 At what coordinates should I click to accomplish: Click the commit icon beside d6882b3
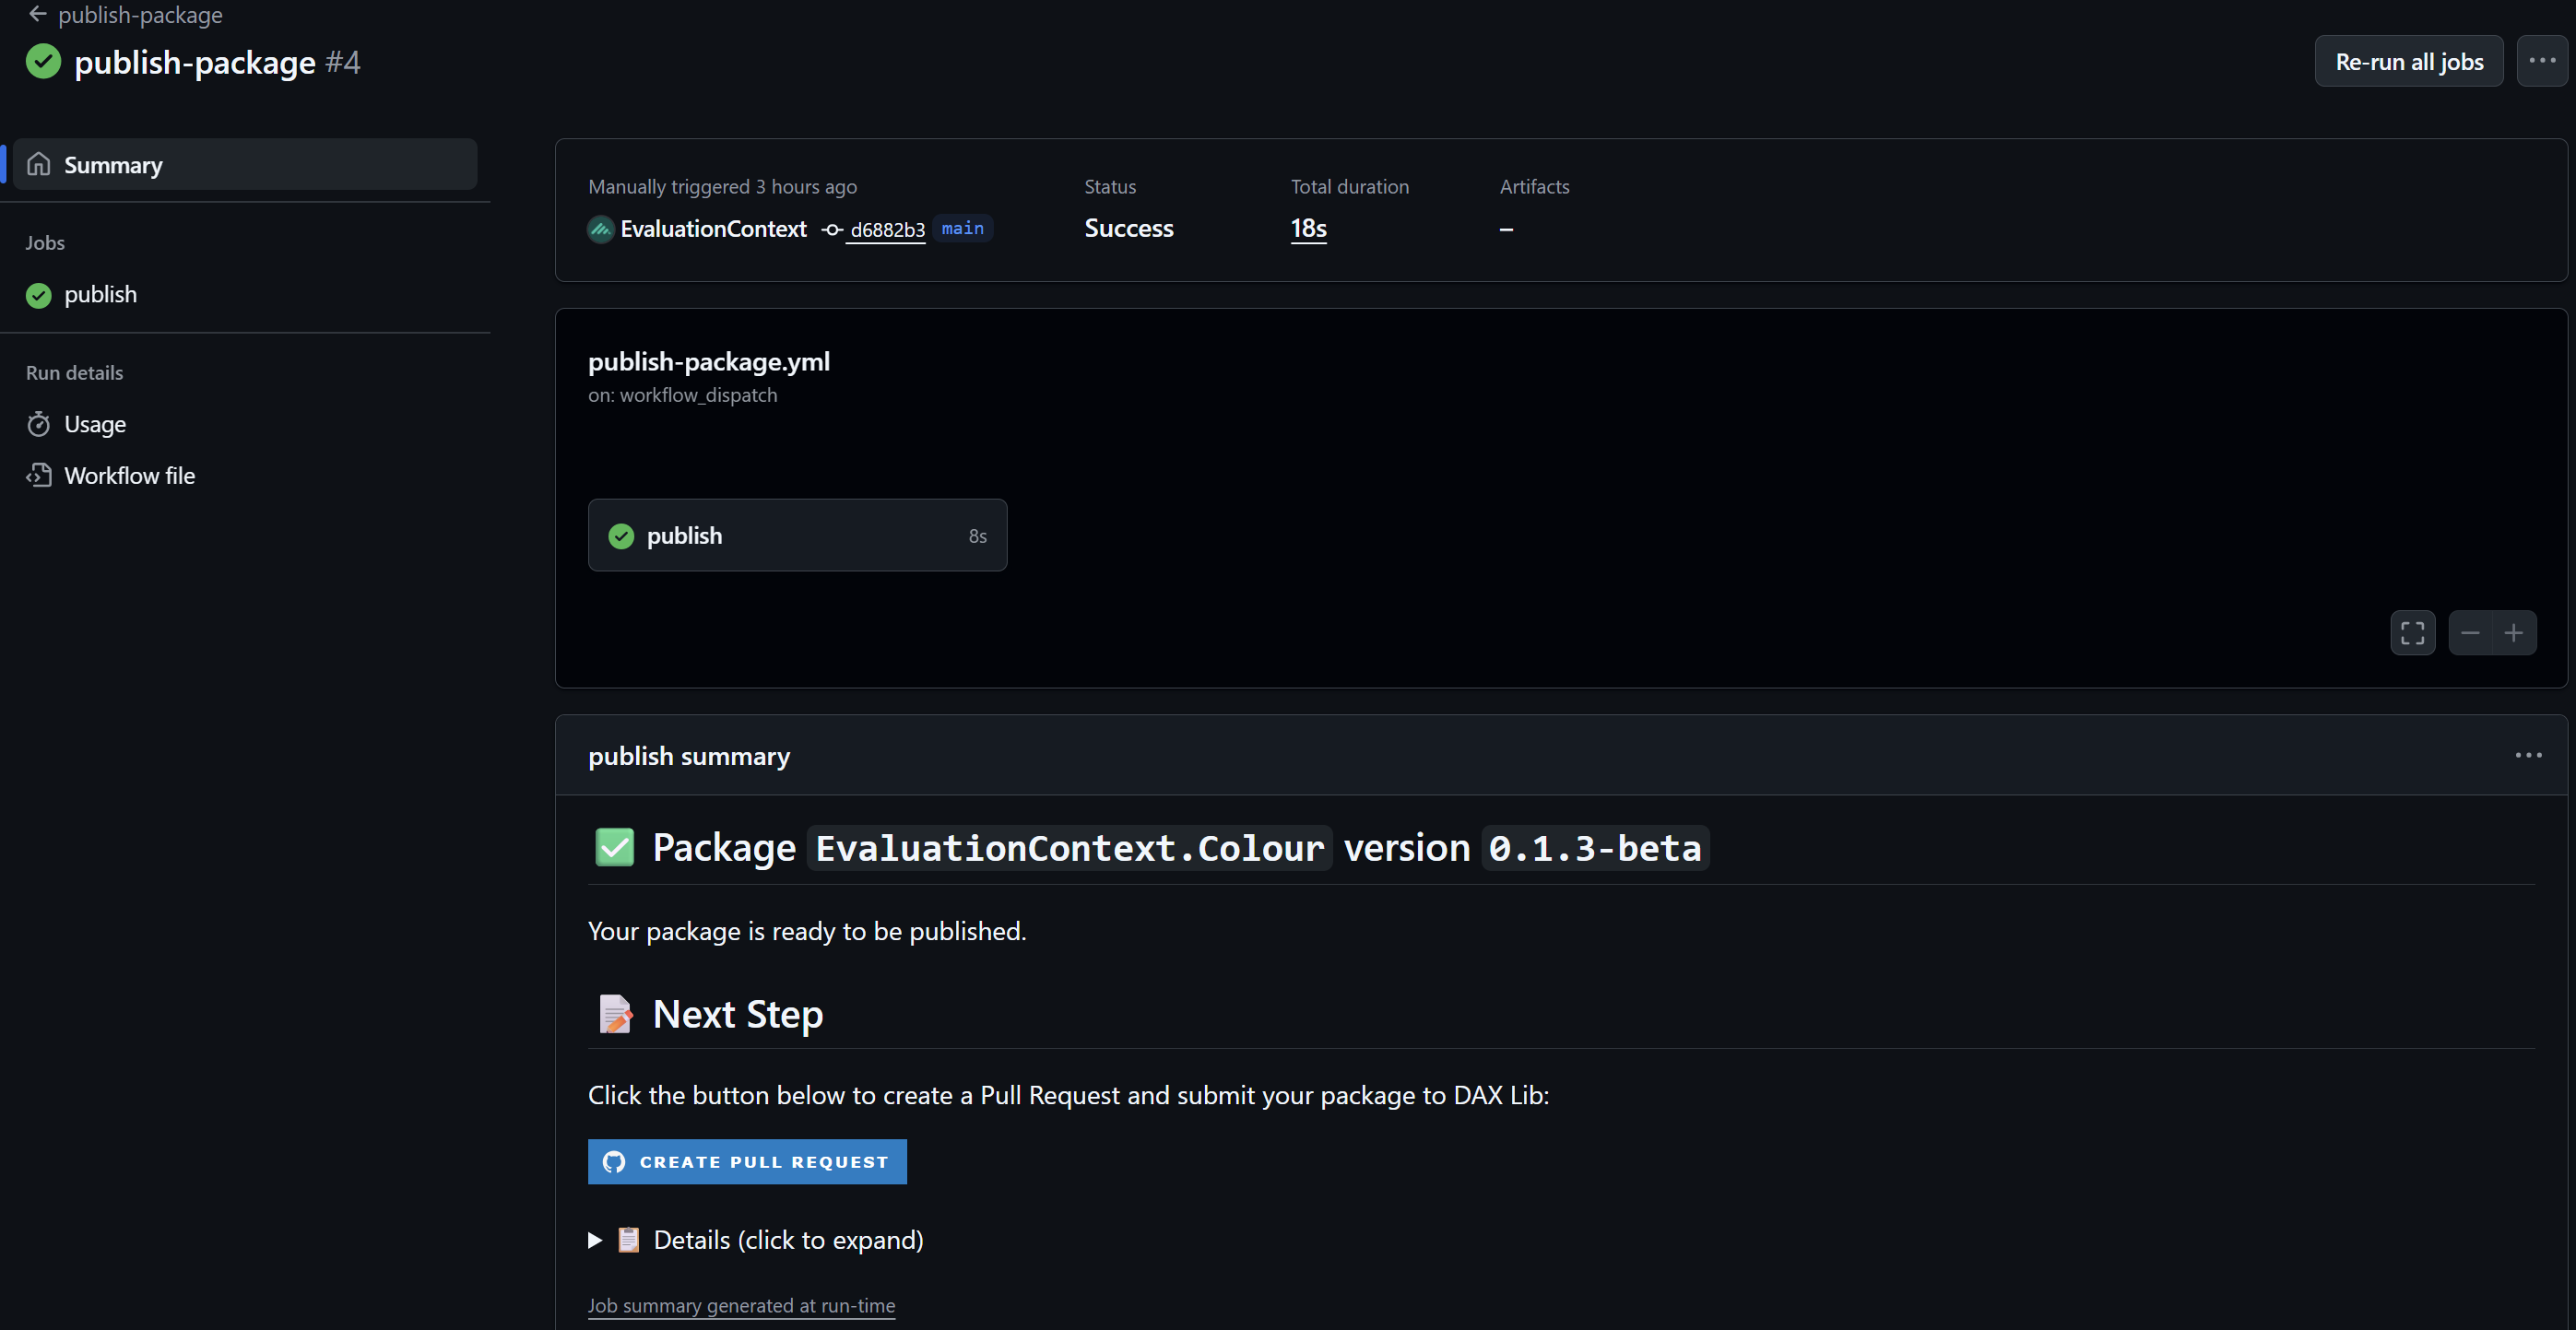click(831, 229)
